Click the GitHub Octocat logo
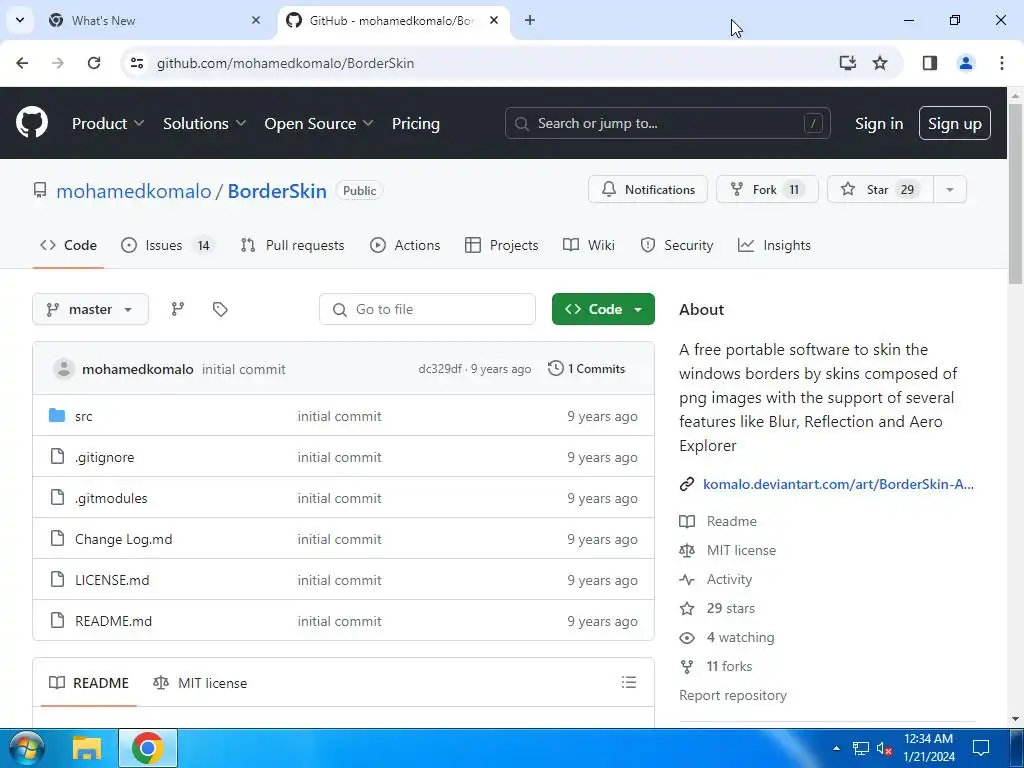Image resolution: width=1024 pixels, height=768 pixels. [32, 123]
